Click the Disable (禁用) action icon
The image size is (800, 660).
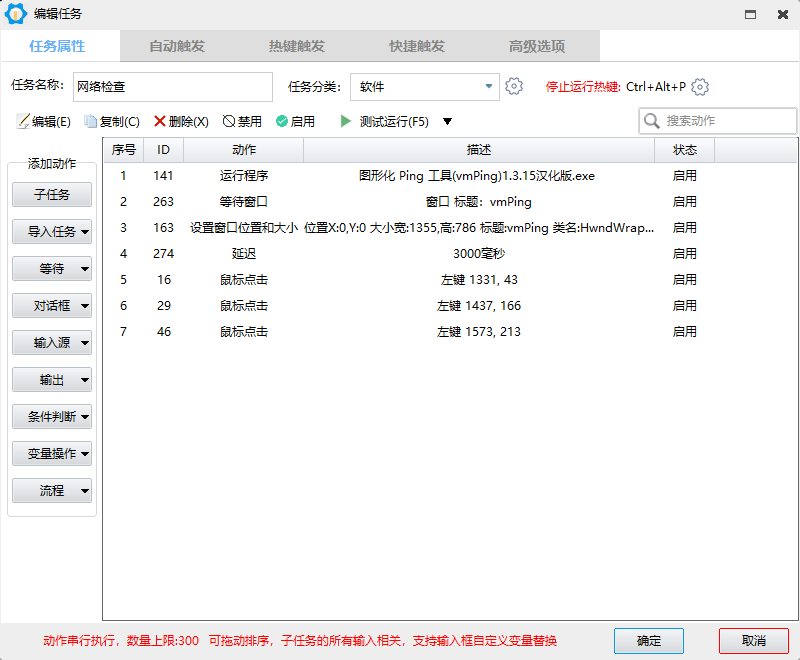pyautogui.click(x=229, y=121)
